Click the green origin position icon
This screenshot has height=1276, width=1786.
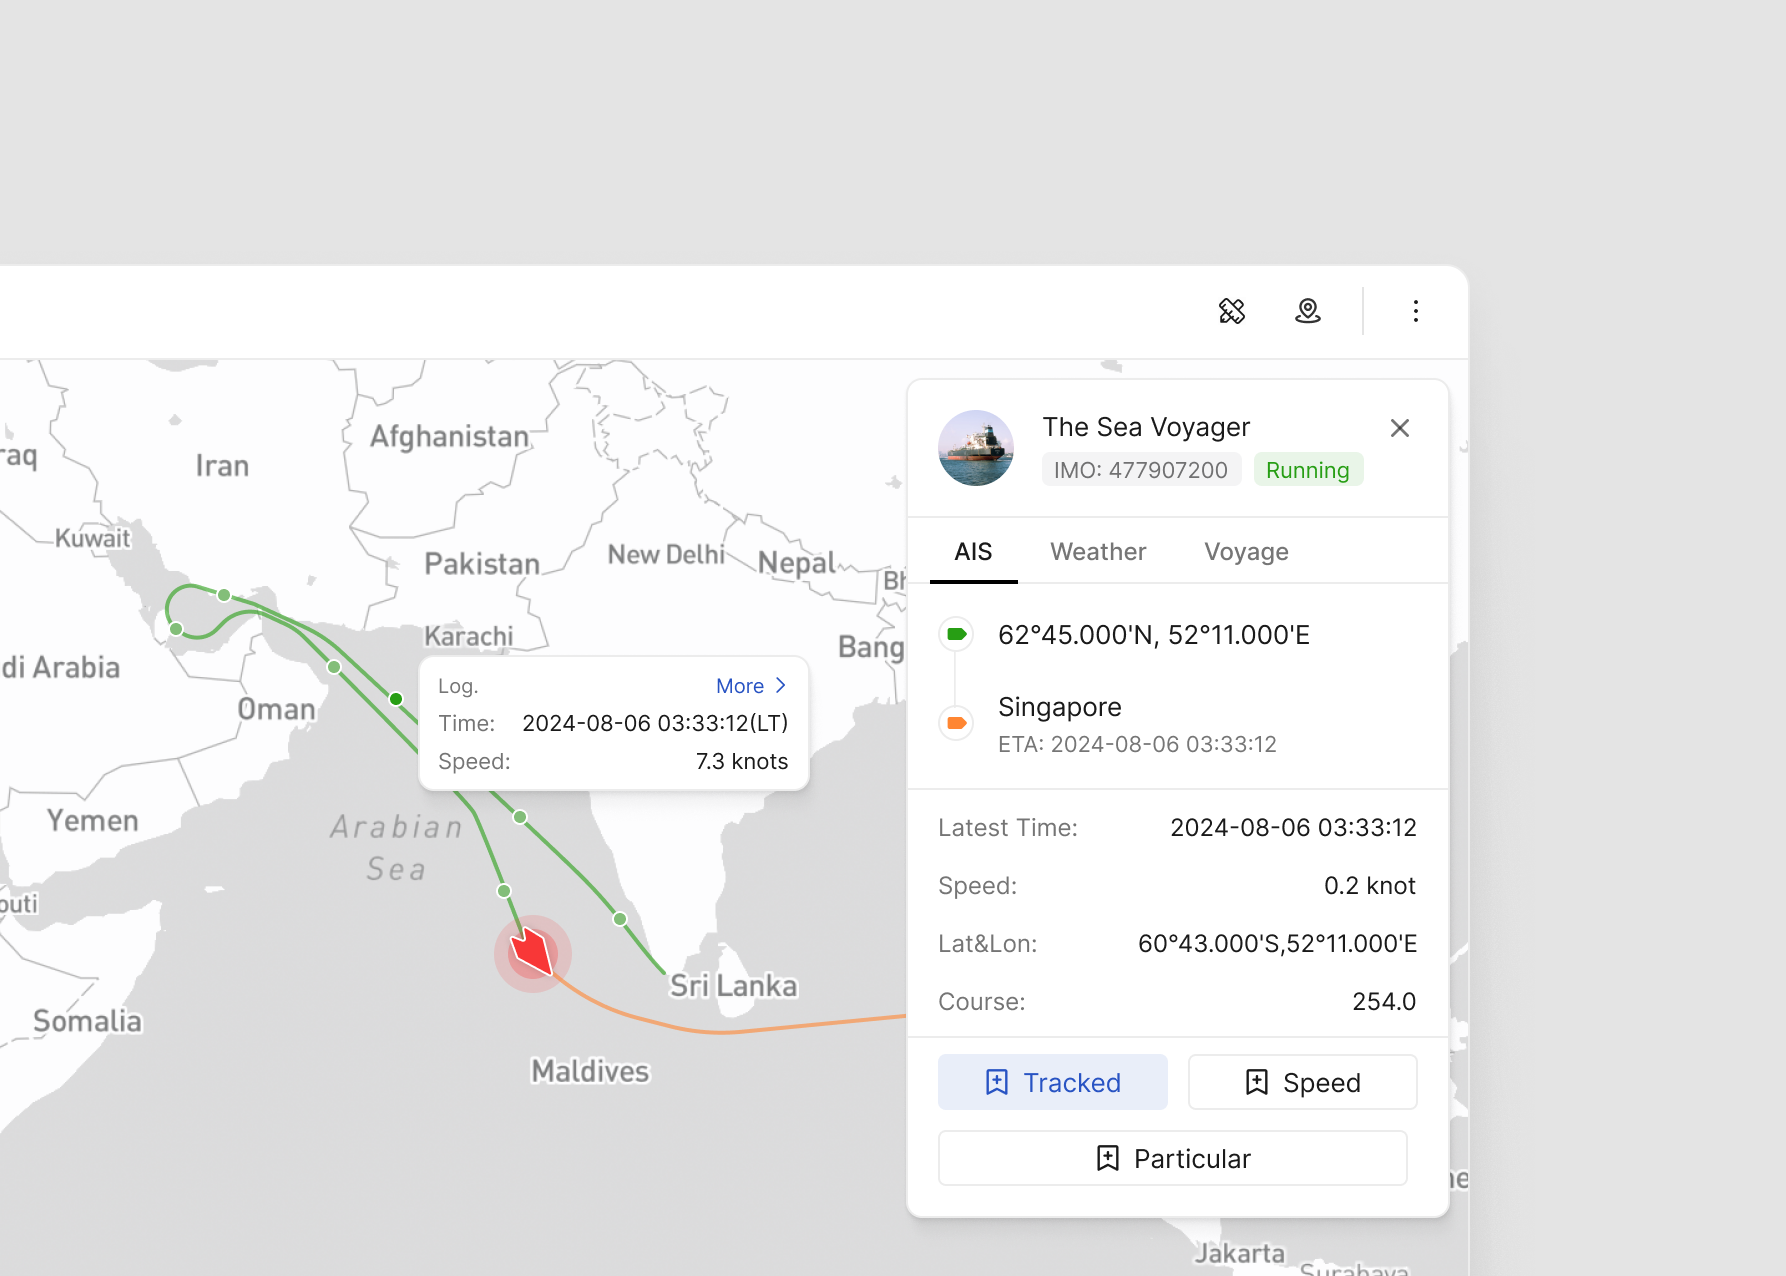click(957, 634)
